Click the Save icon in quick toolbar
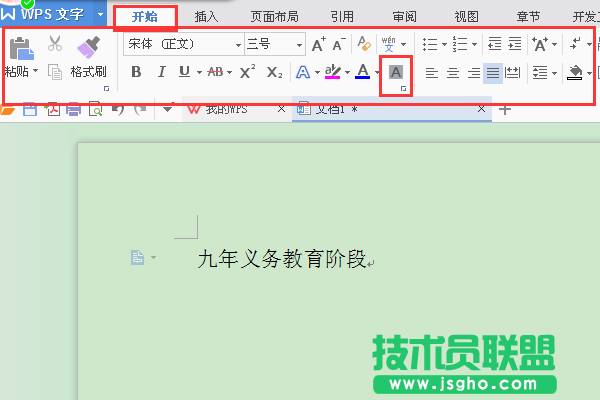Viewport: 600px width, 400px height. tap(29, 109)
